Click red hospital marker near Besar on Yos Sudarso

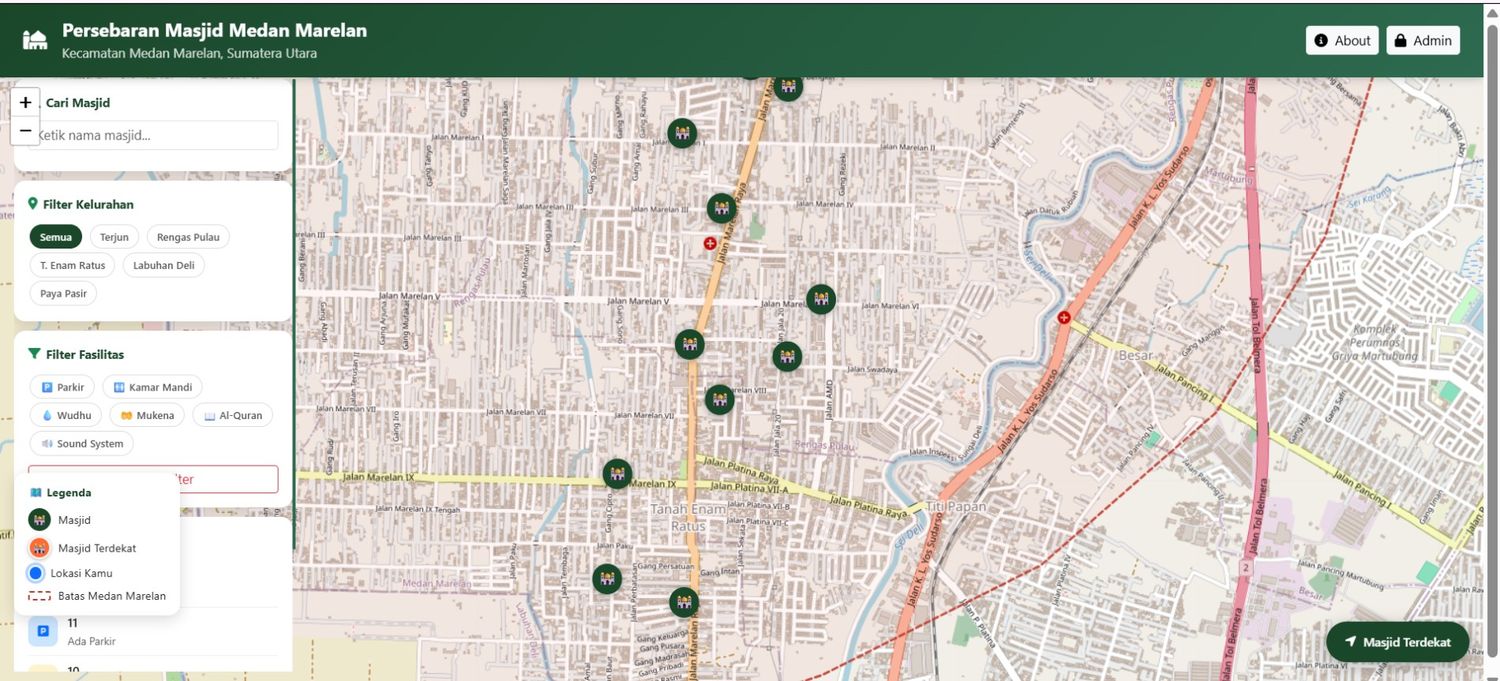(x=1064, y=317)
